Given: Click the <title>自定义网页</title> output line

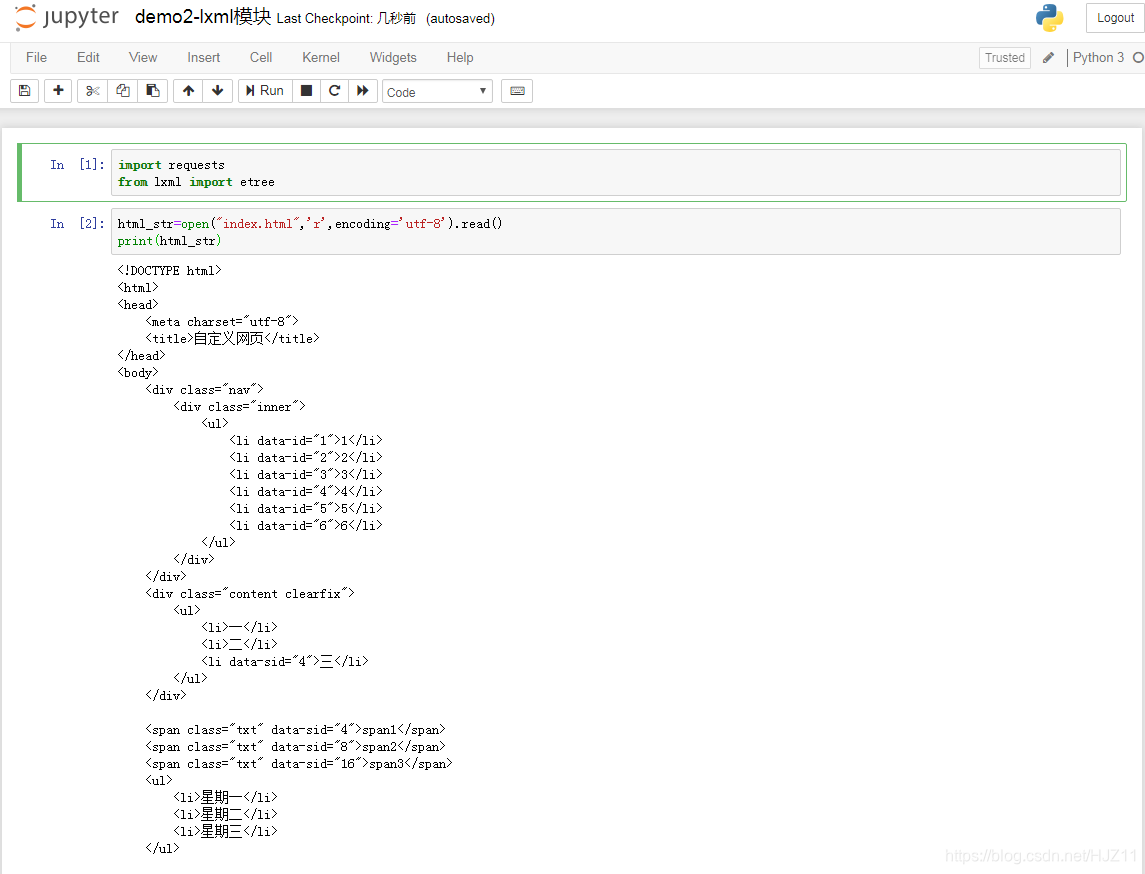Looking at the screenshot, I should 232,338.
